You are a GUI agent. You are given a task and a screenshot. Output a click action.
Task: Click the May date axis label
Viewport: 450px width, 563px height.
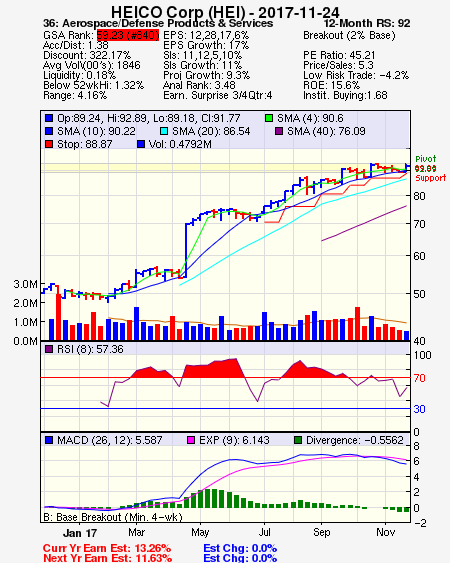pyautogui.click(x=200, y=532)
